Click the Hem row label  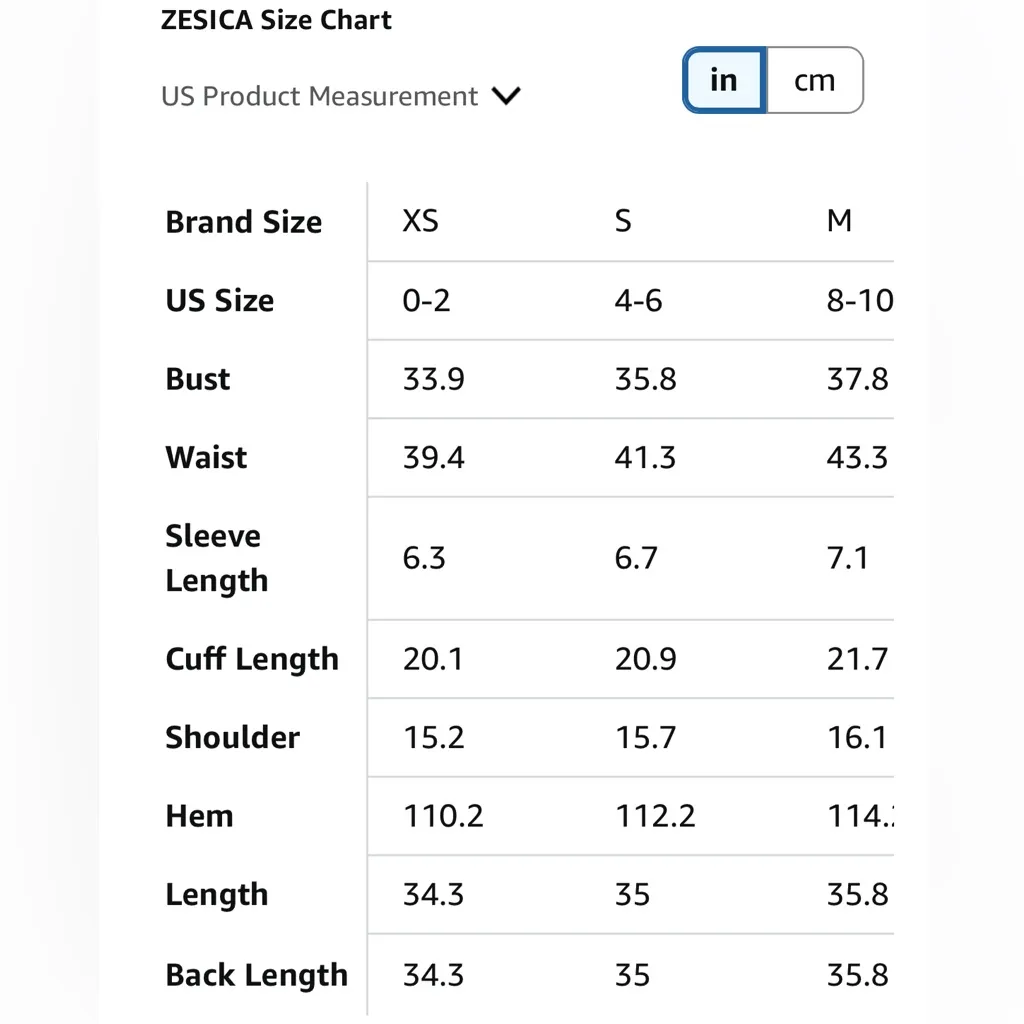[200, 816]
